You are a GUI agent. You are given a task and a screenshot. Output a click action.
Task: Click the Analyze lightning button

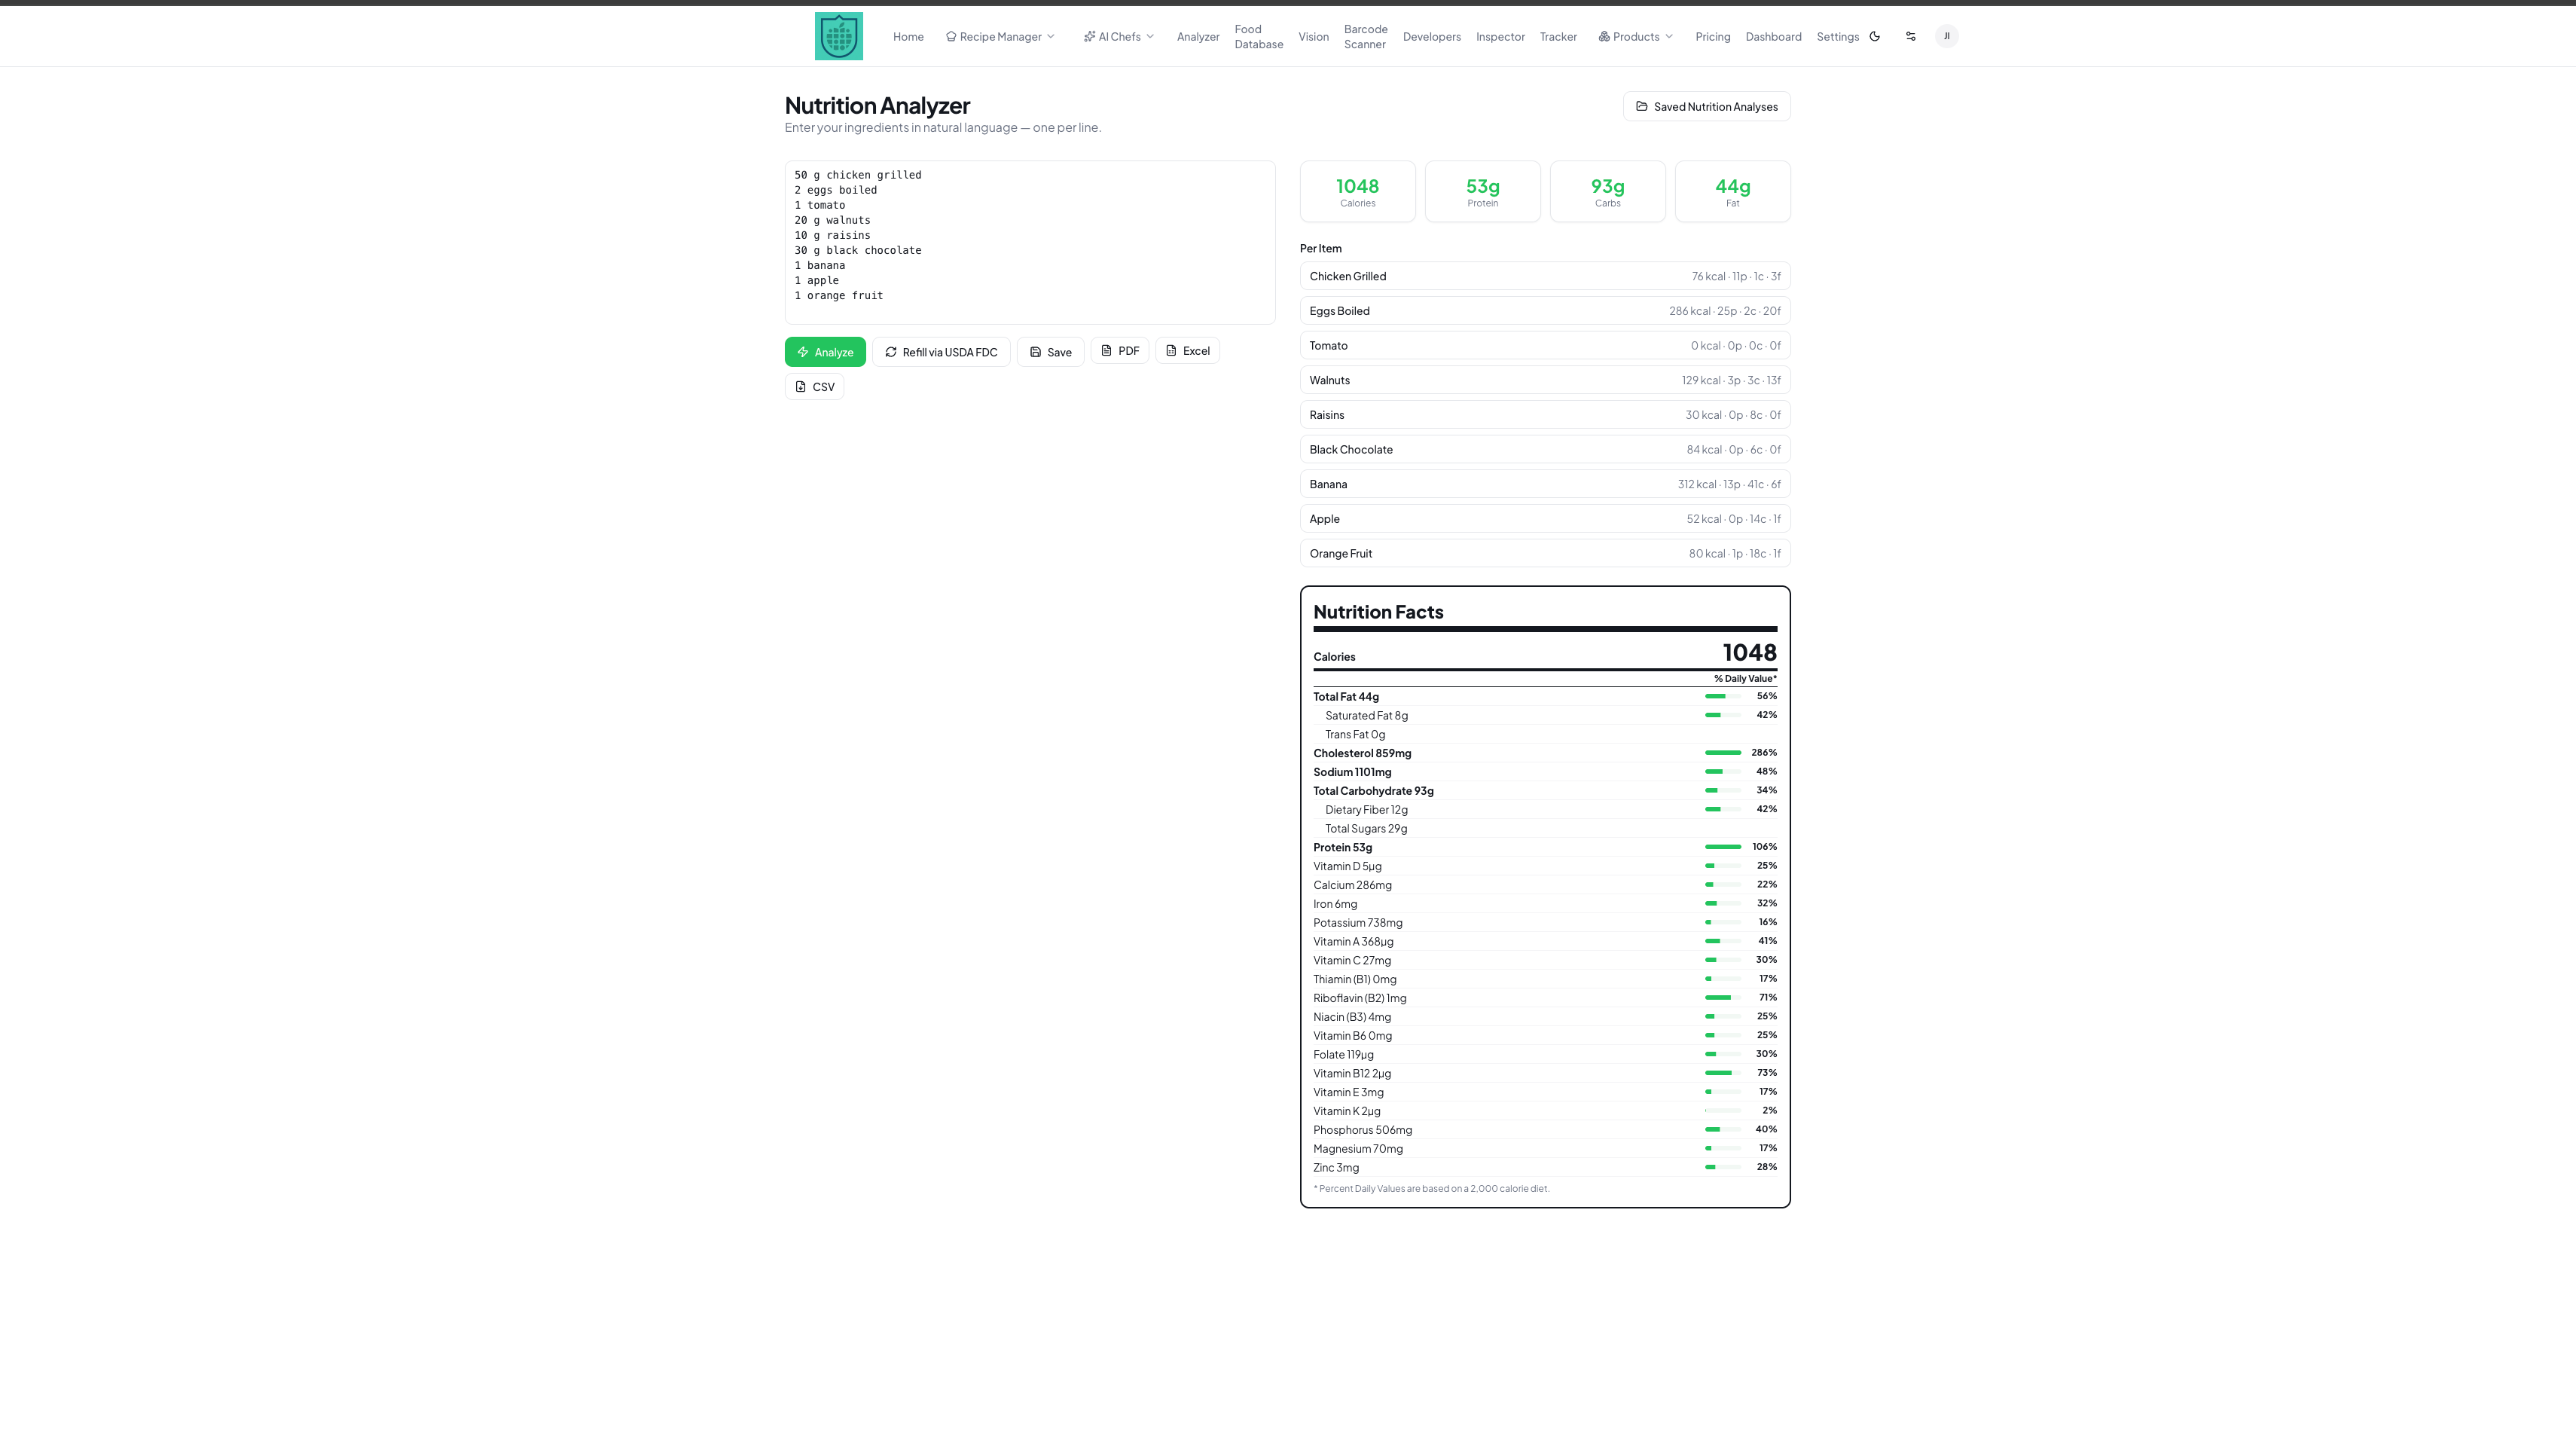click(825, 352)
